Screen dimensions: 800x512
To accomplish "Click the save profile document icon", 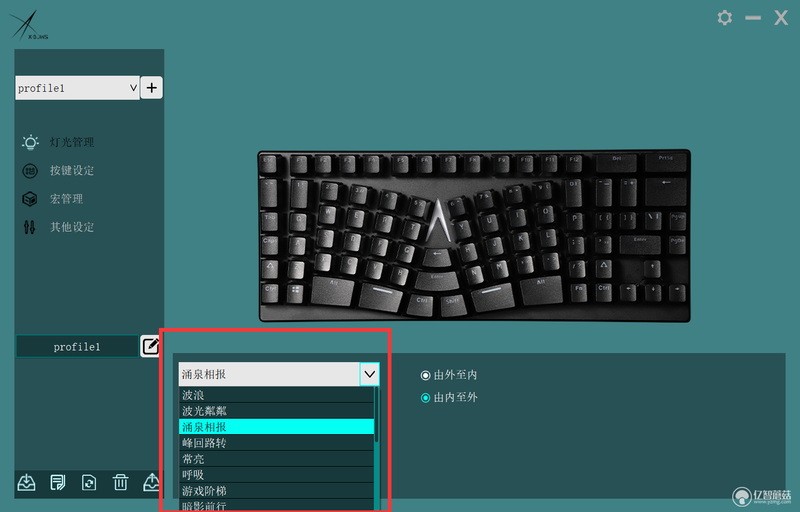I will [58, 482].
